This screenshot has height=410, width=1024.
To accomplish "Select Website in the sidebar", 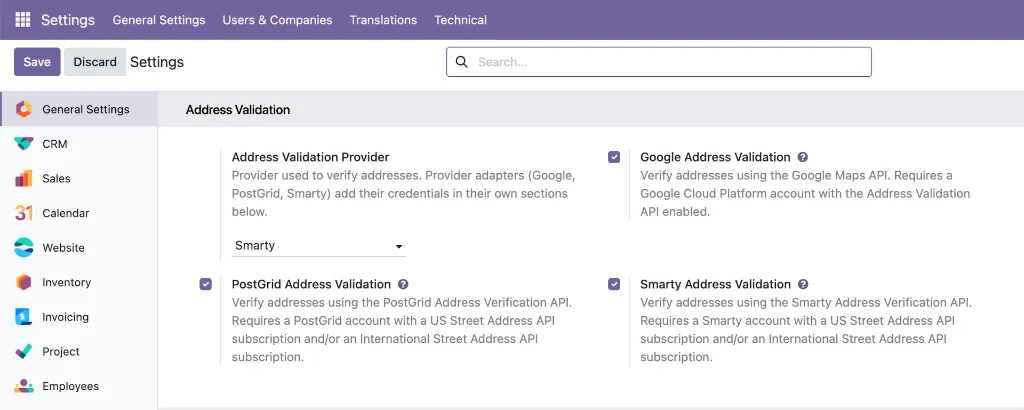I will [79, 247].
